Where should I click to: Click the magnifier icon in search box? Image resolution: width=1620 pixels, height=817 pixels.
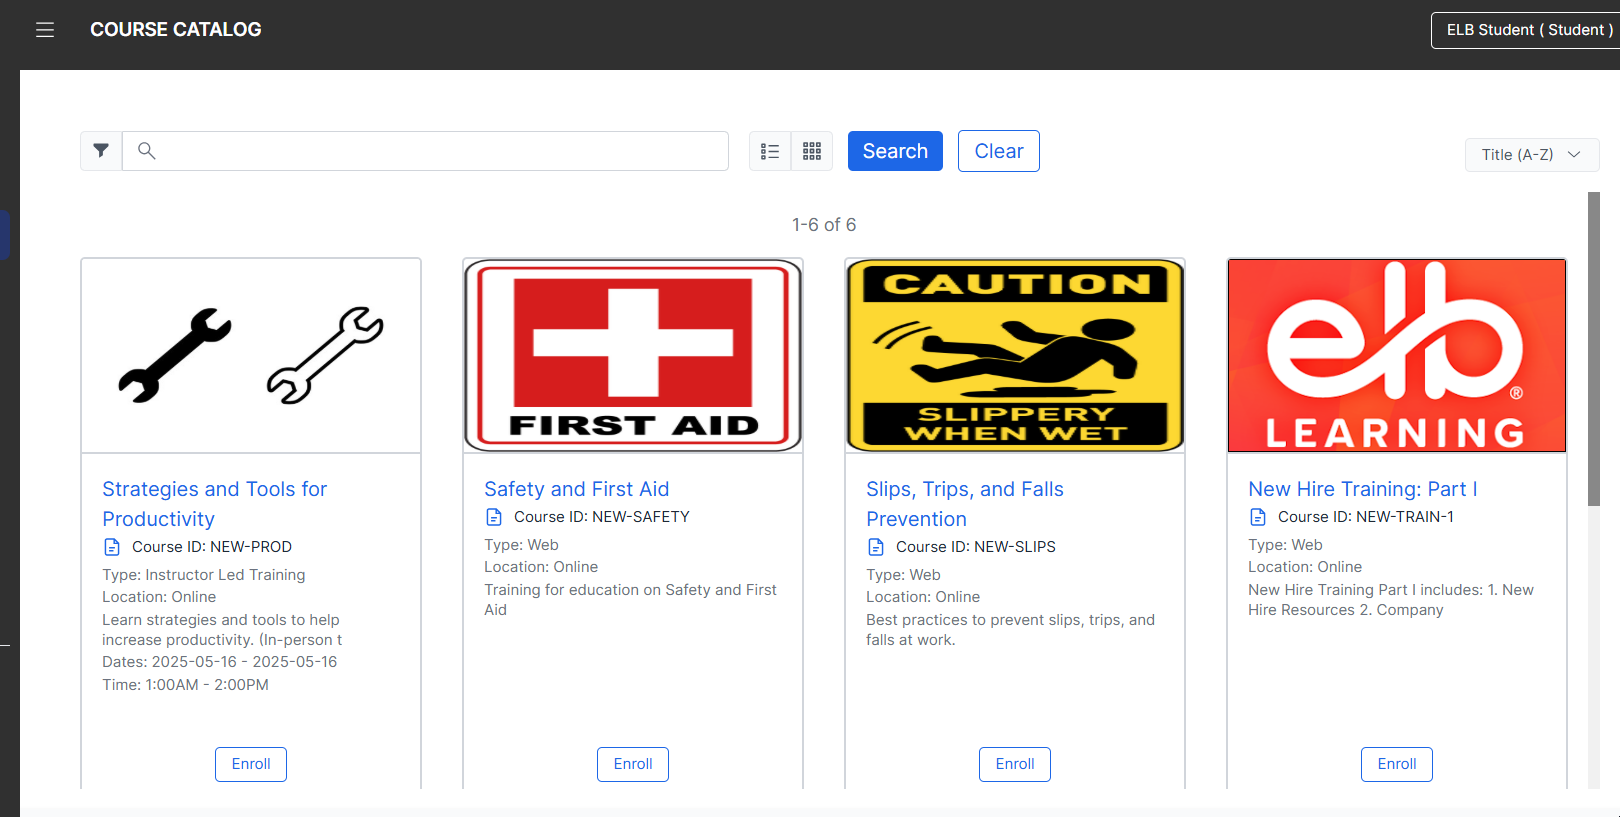point(147,151)
